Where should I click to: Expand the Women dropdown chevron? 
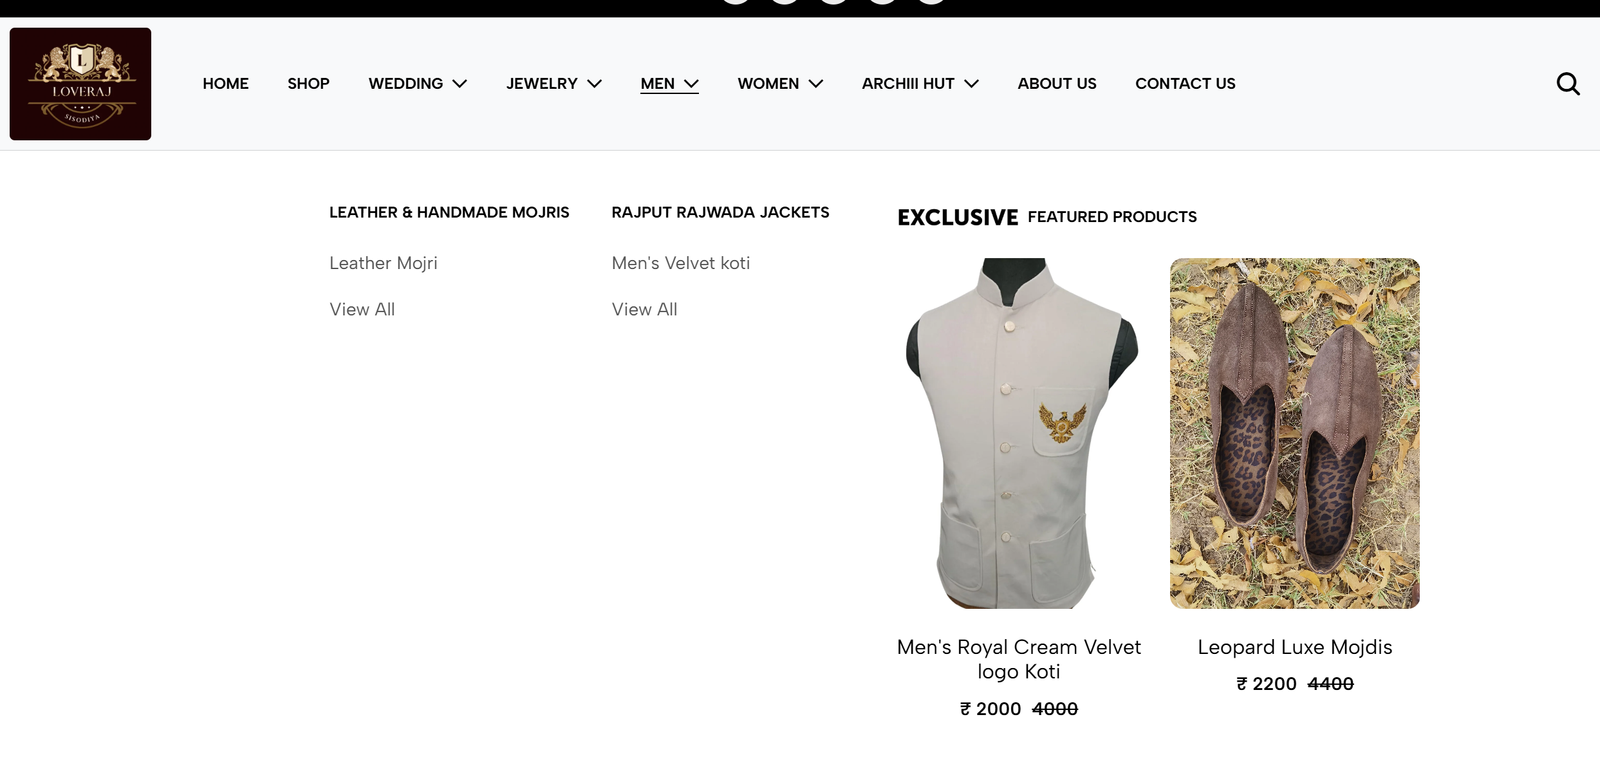pos(816,84)
